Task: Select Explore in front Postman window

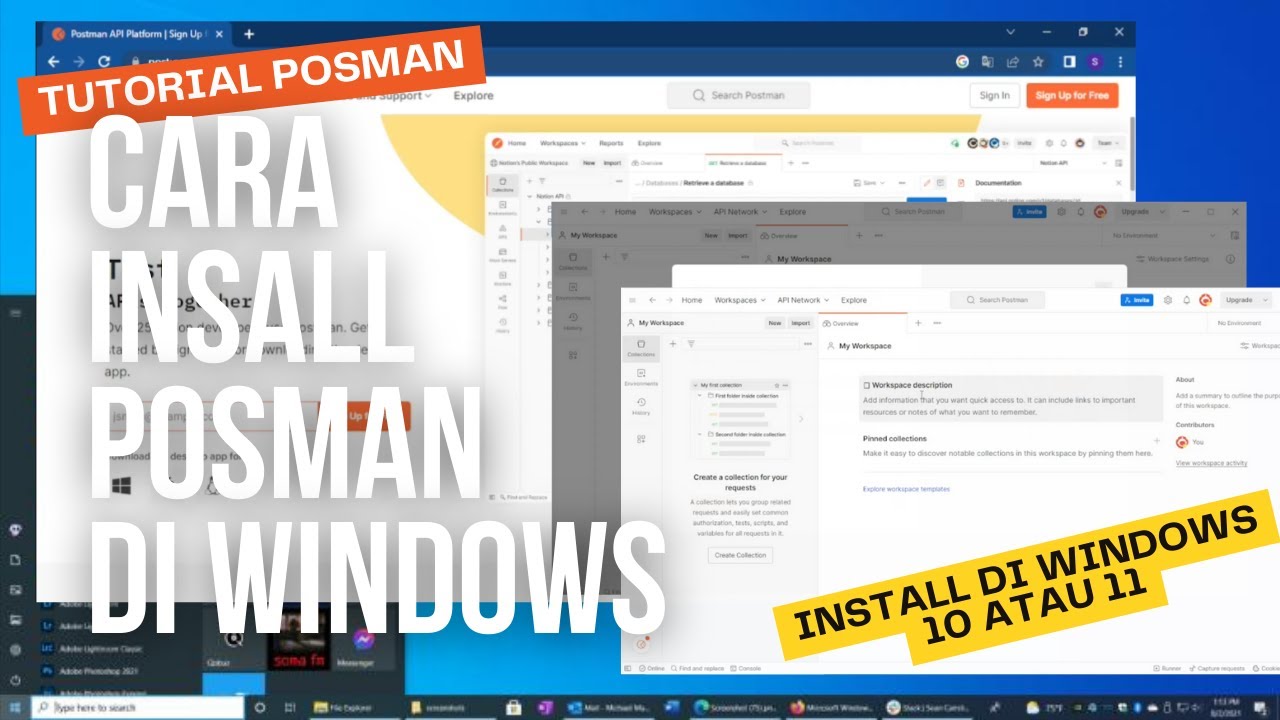Action: 854,300
